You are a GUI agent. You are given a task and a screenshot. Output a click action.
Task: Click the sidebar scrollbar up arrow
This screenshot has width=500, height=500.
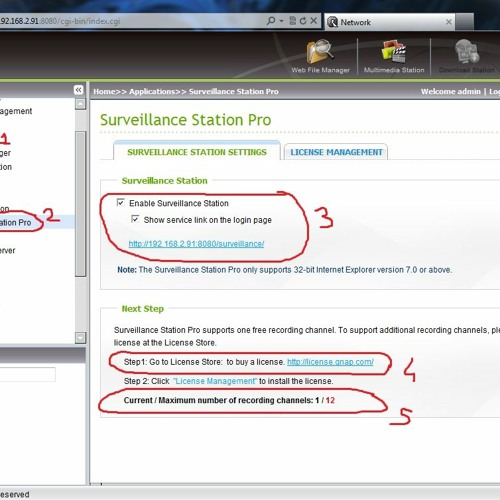(80, 104)
